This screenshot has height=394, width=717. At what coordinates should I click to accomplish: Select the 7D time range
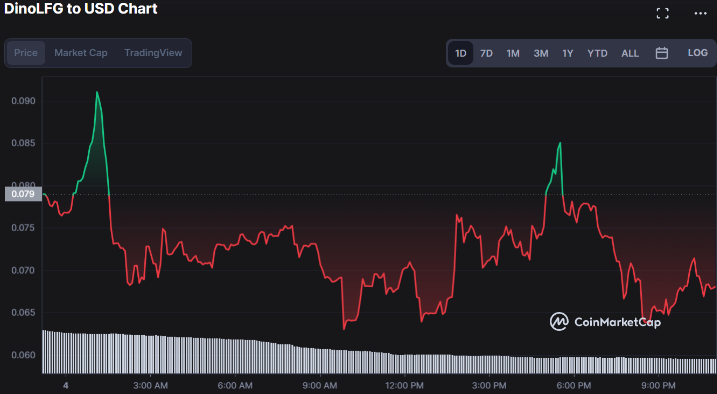pos(487,53)
